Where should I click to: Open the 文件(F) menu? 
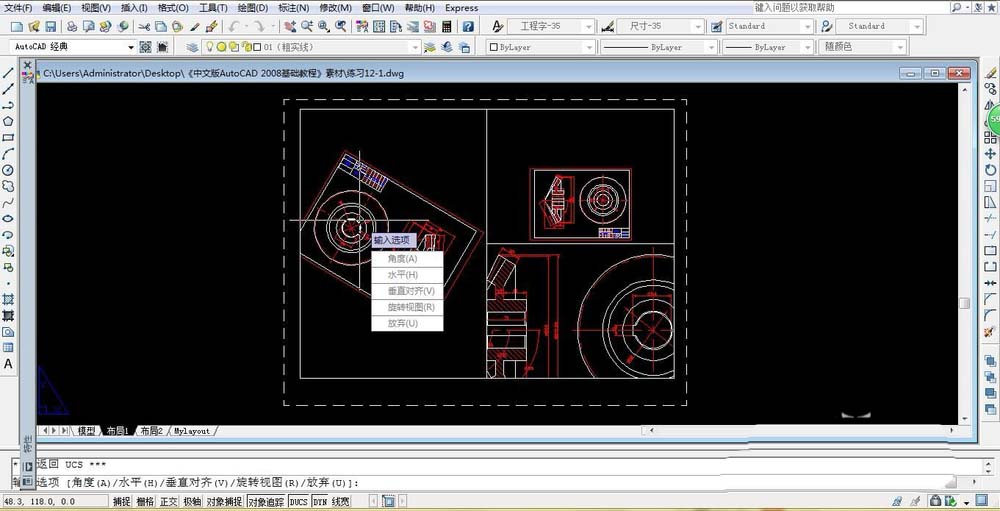pyautogui.click(x=18, y=8)
